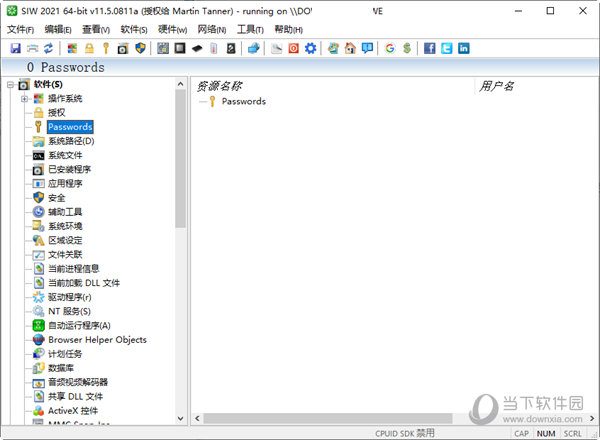
Task: Select 系统文件 in the tree
Action: pos(65,155)
